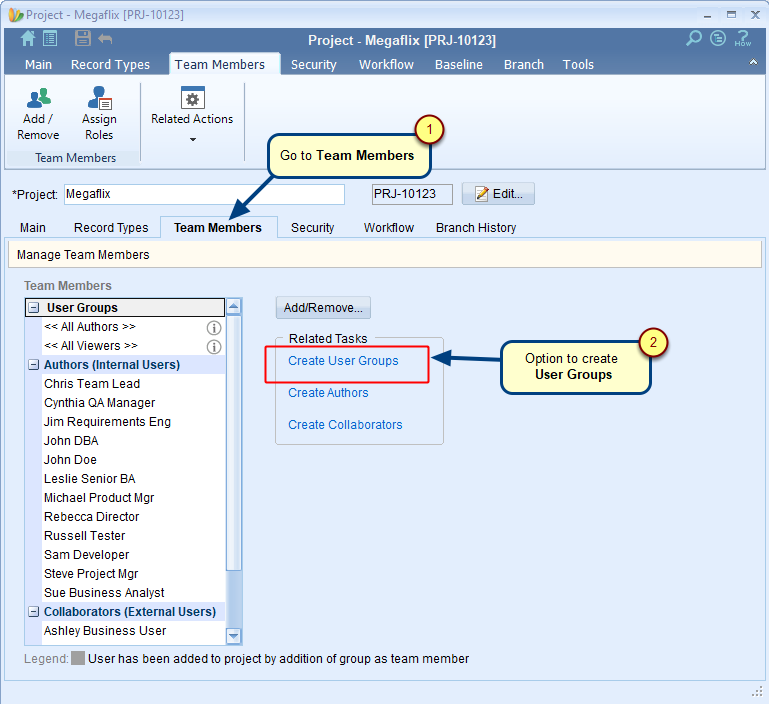The height and width of the screenshot is (704, 769).
Task: Open the Tools ribbon tab
Action: click(578, 64)
